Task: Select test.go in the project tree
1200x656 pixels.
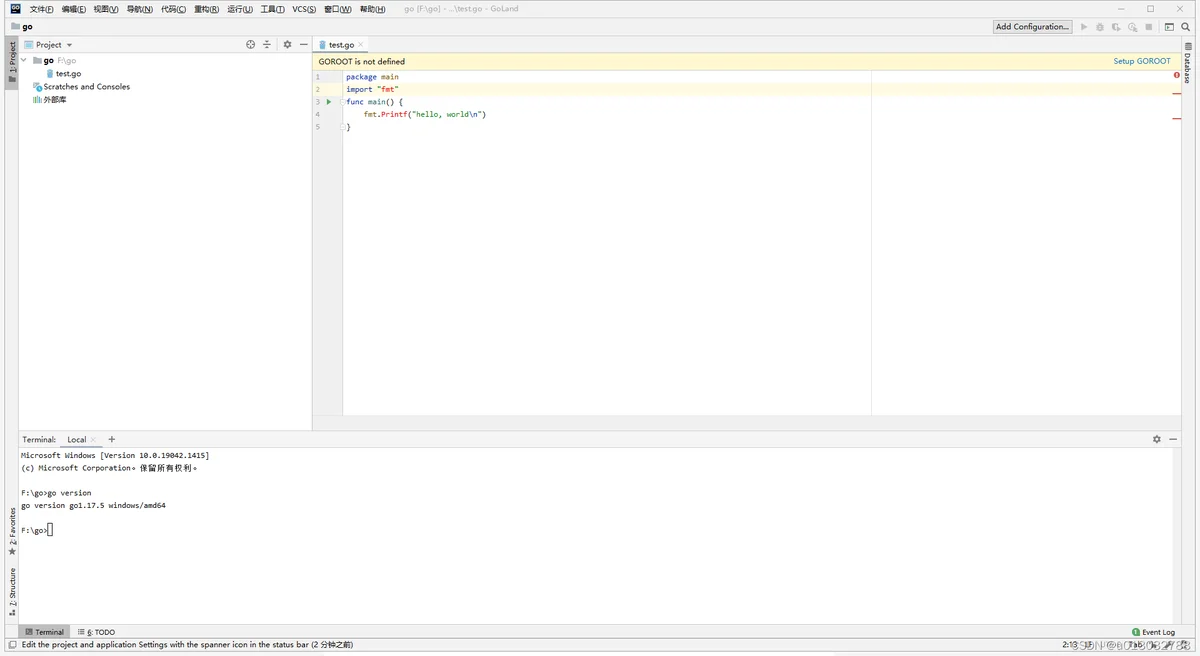Action: (x=64, y=74)
